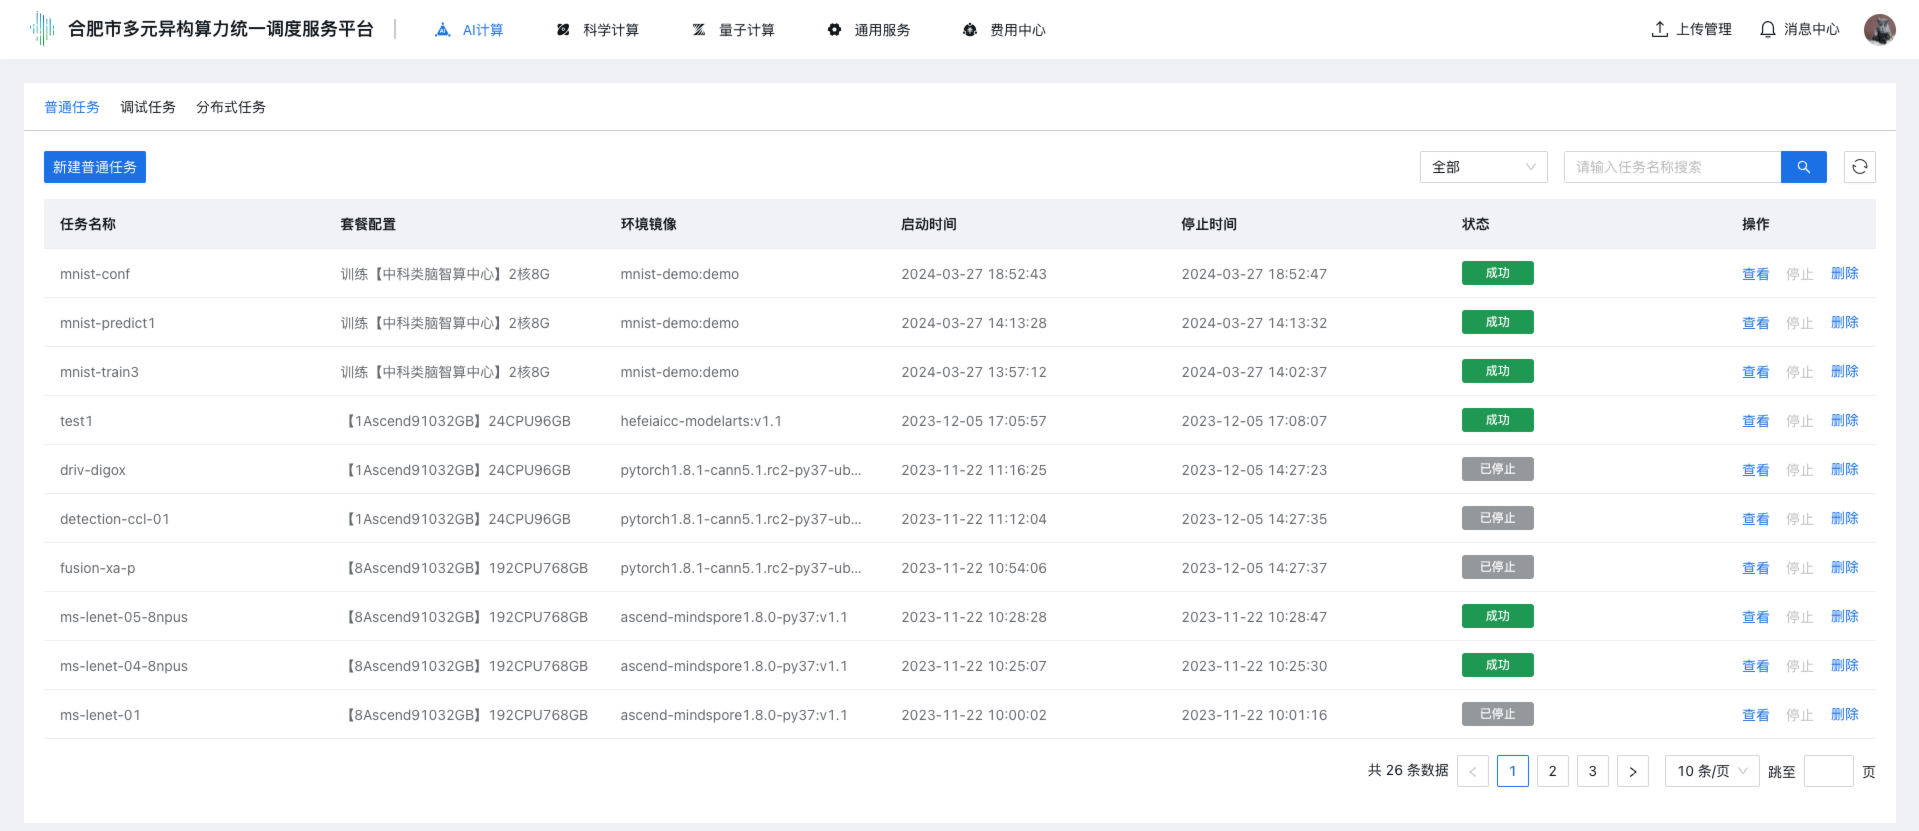
Task: Click 新建普通任务 button
Action: click(x=95, y=167)
